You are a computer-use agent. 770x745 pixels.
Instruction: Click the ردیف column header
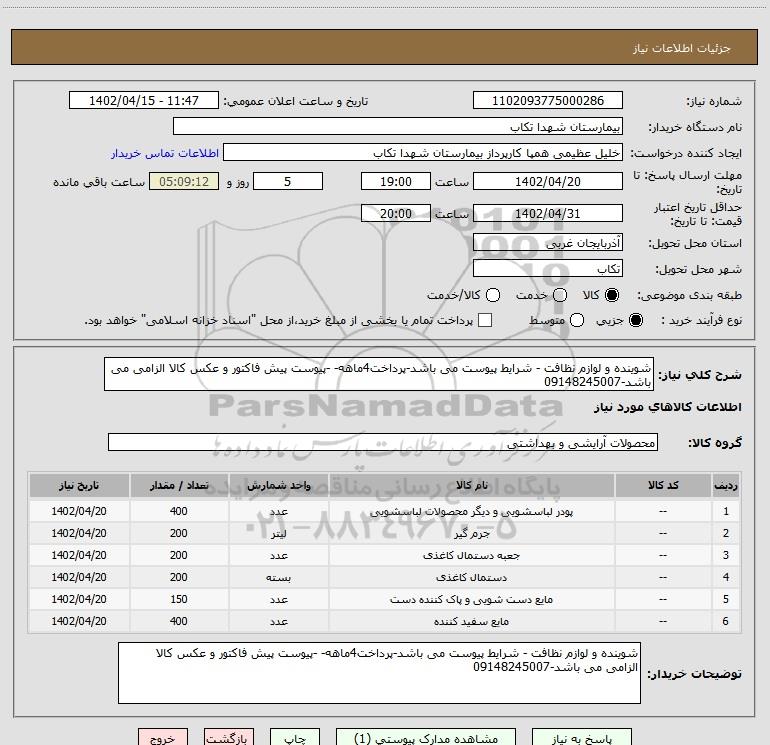726,485
